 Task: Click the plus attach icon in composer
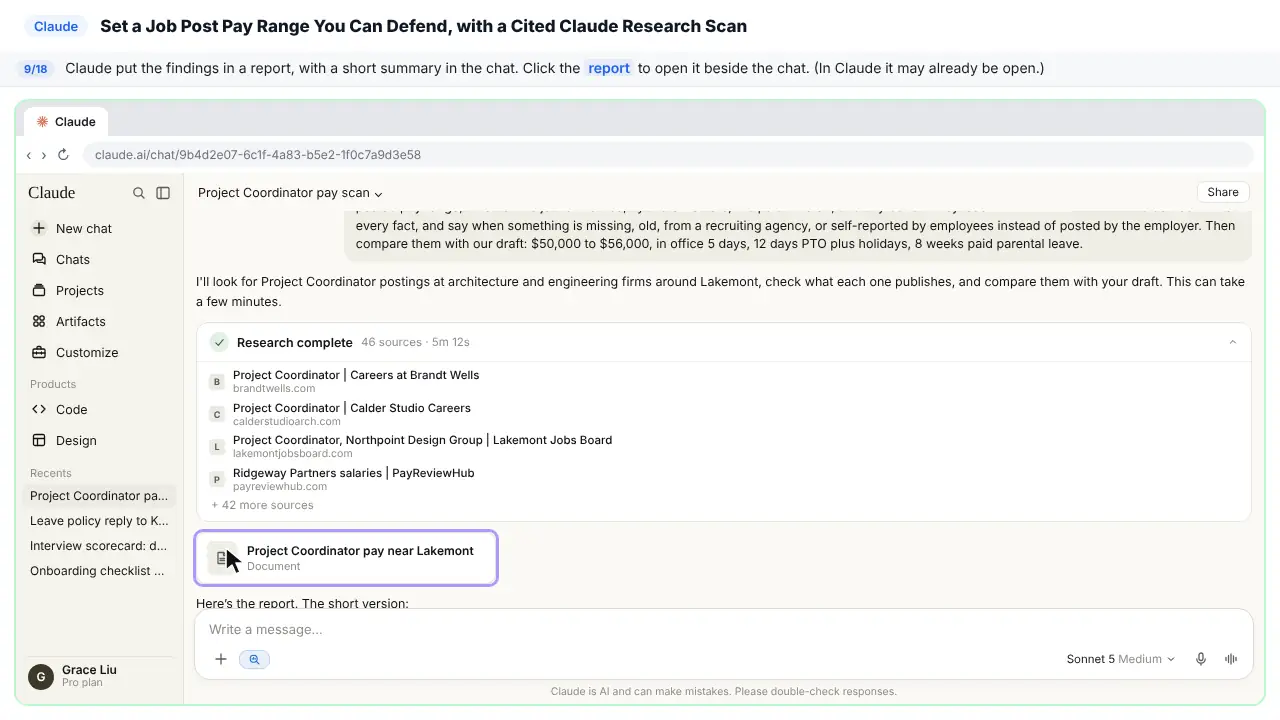[221, 659]
